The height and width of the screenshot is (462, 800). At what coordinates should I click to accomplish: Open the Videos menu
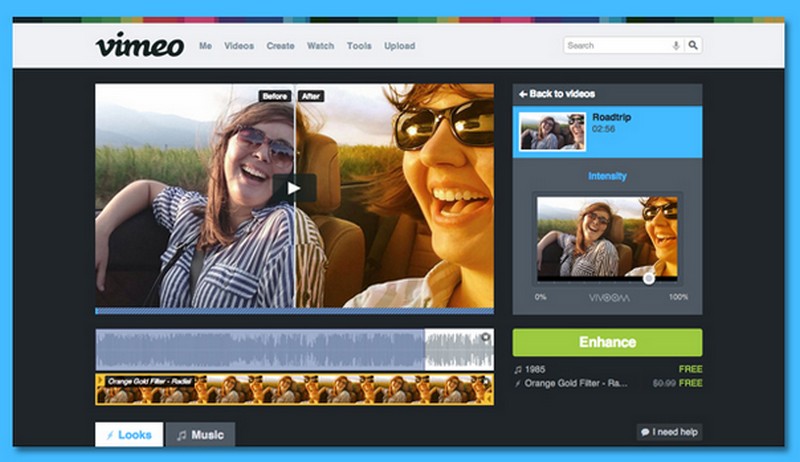pos(239,46)
